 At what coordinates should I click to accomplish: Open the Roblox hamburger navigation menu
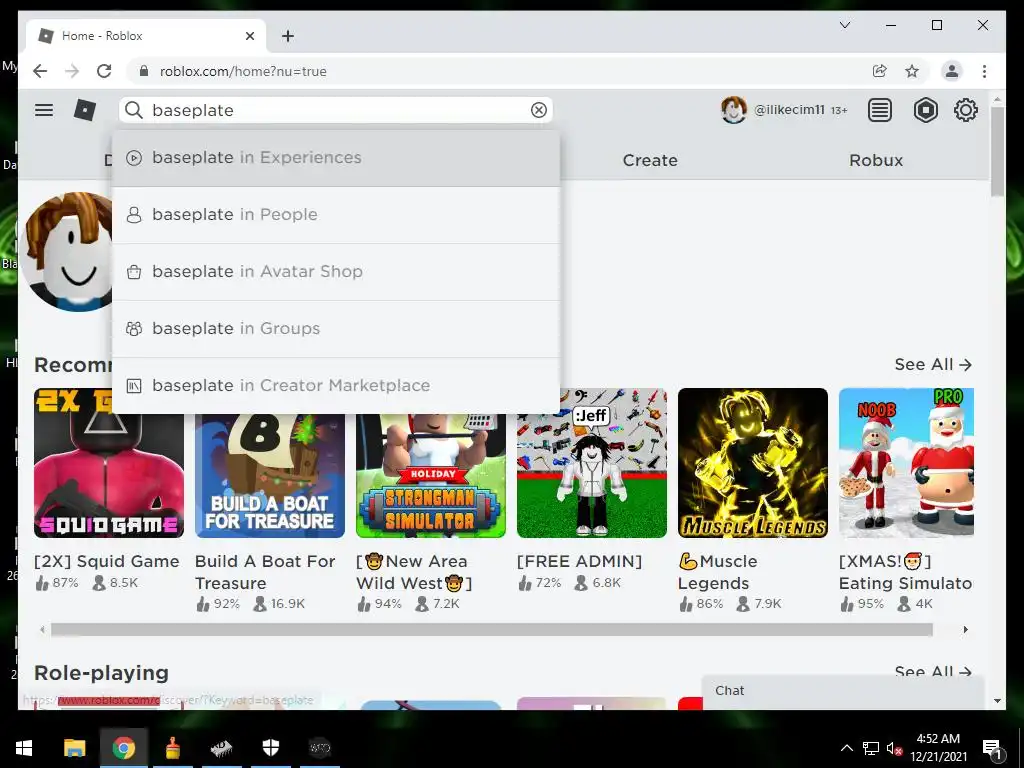[x=44, y=110]
